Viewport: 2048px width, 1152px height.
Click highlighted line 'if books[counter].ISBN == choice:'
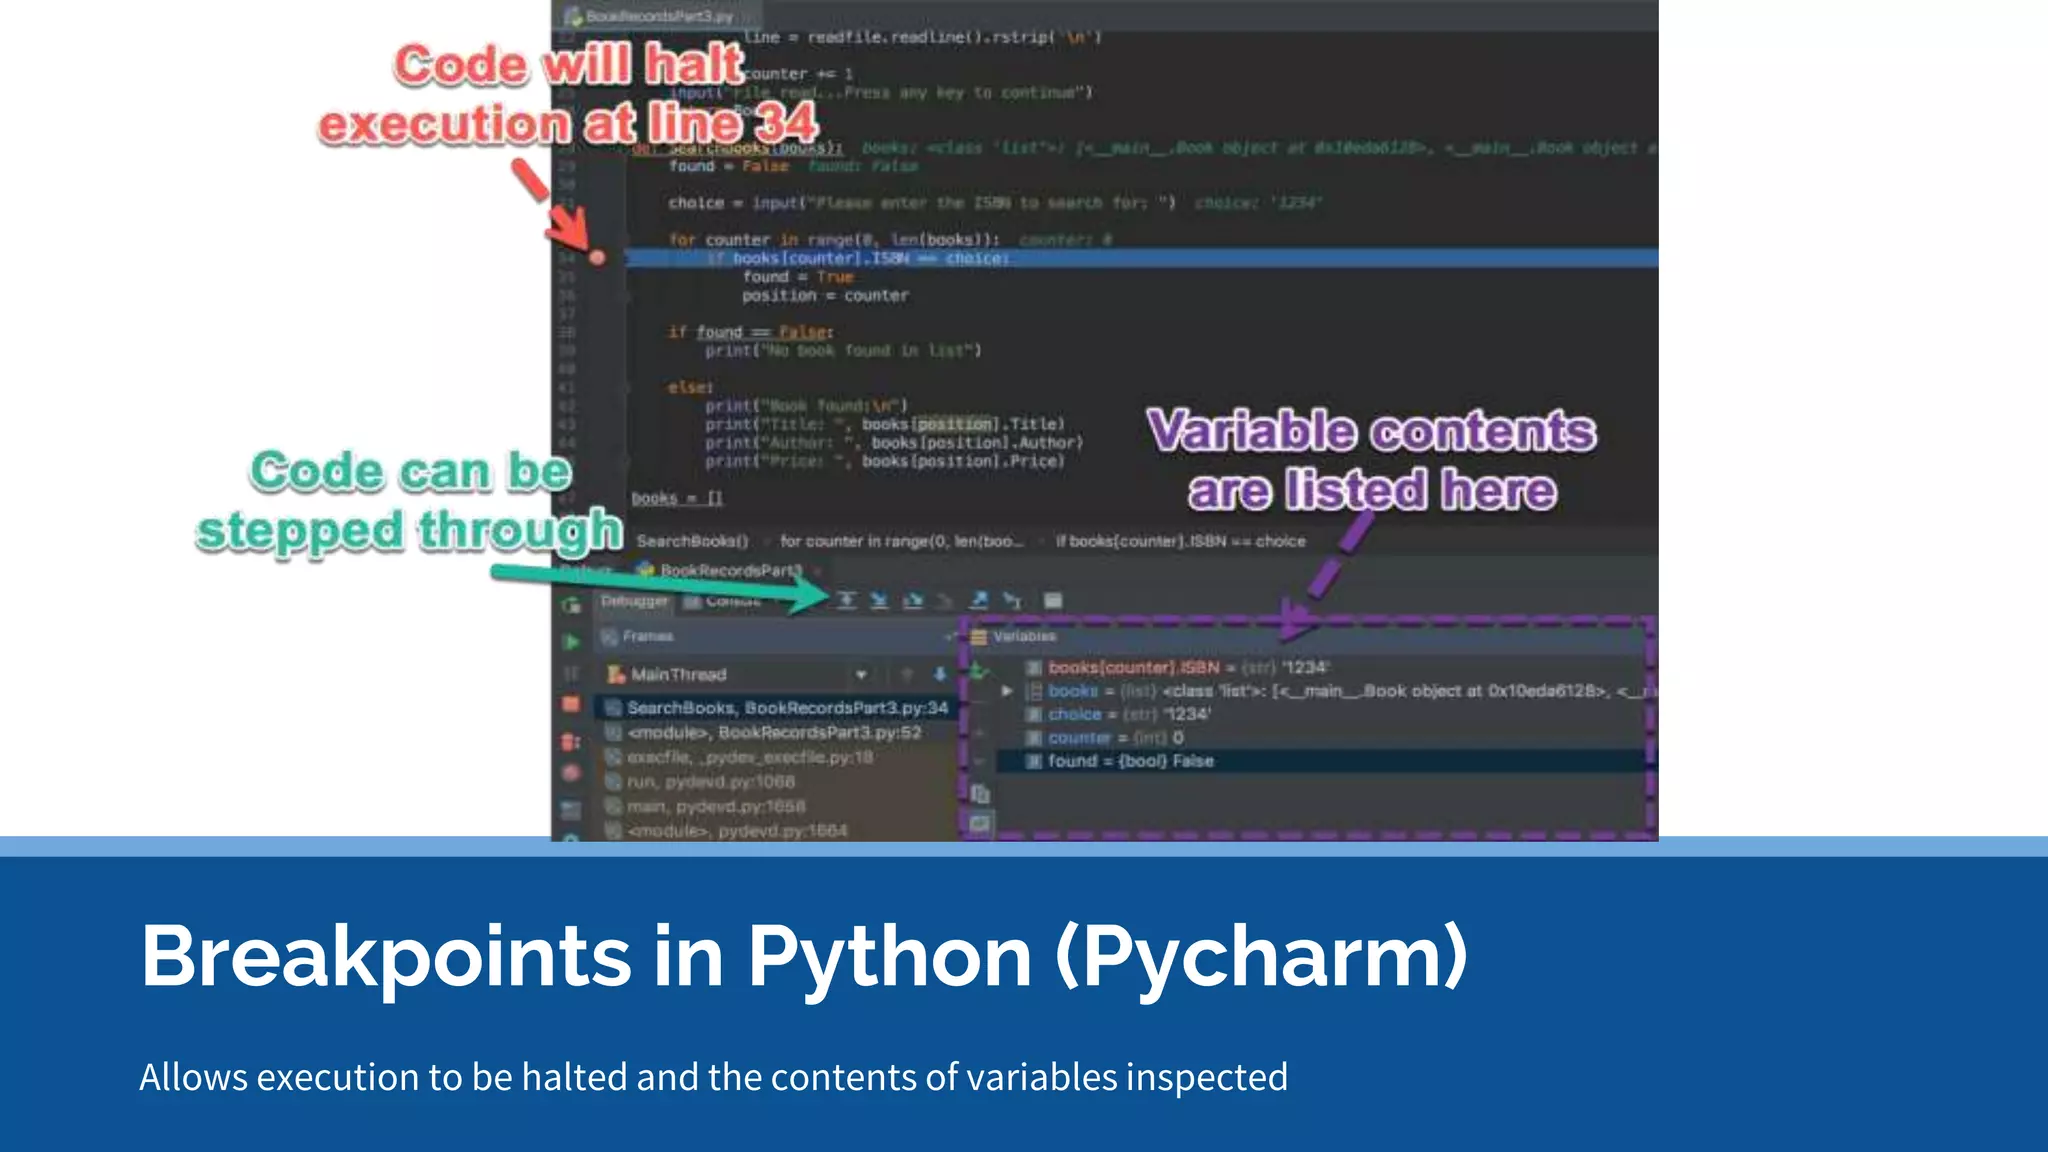click(1141, 258)
